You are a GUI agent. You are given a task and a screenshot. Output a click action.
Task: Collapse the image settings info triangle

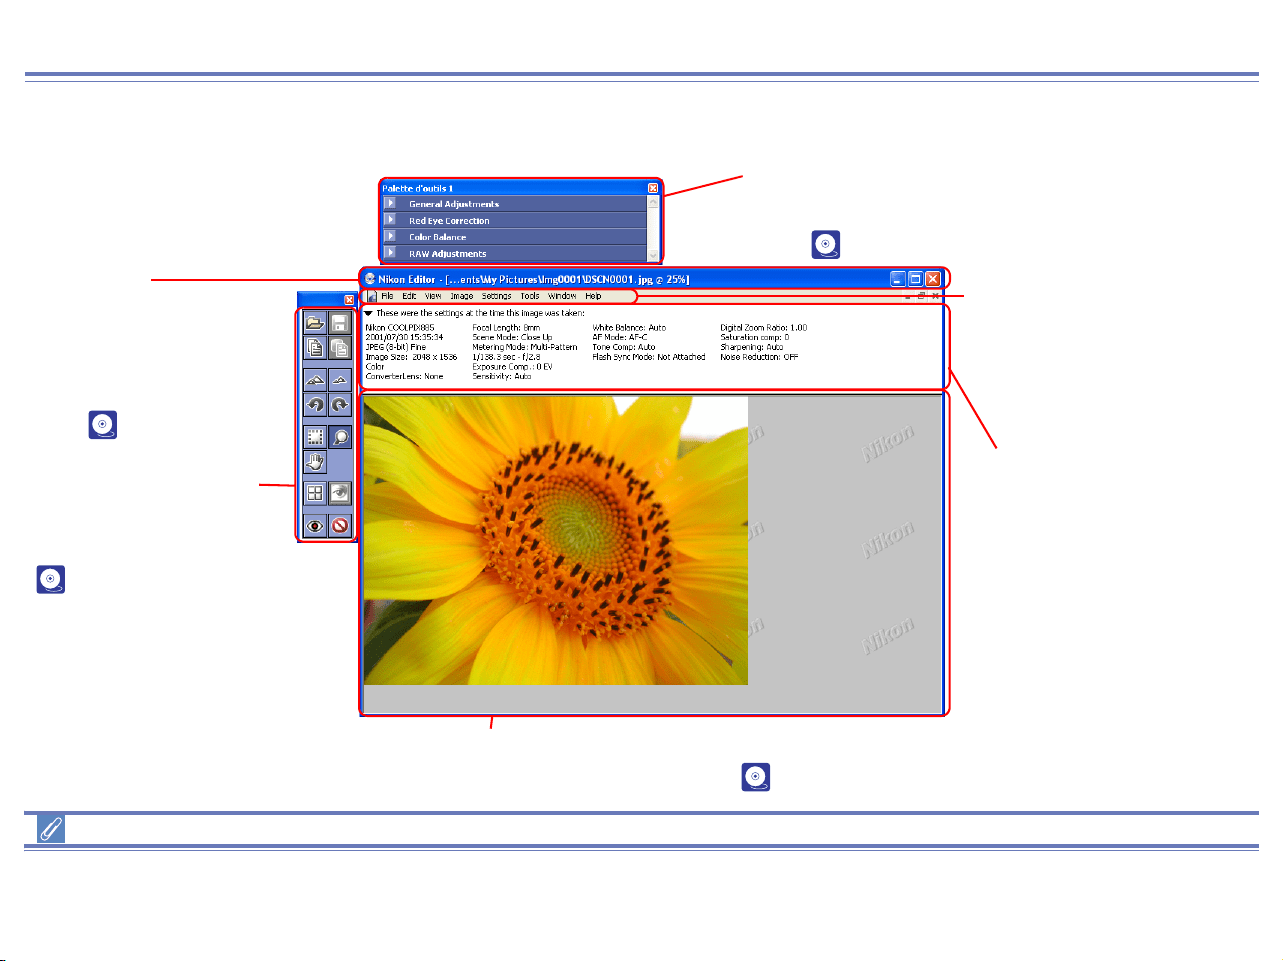[x=368, y=313]
